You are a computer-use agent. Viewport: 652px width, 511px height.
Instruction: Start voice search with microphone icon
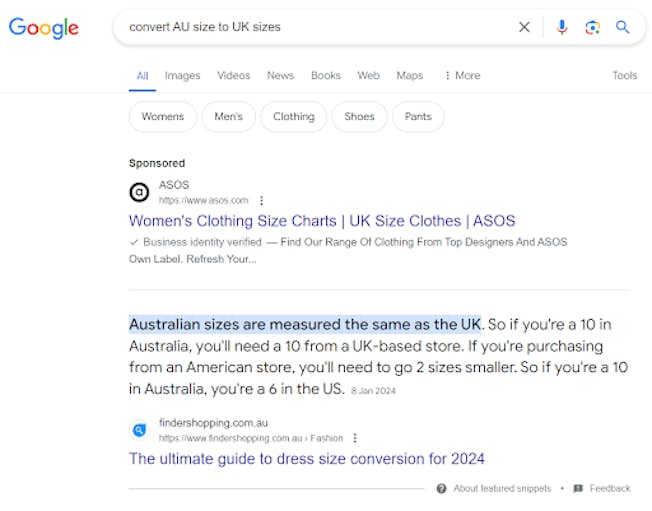[562, 27]
